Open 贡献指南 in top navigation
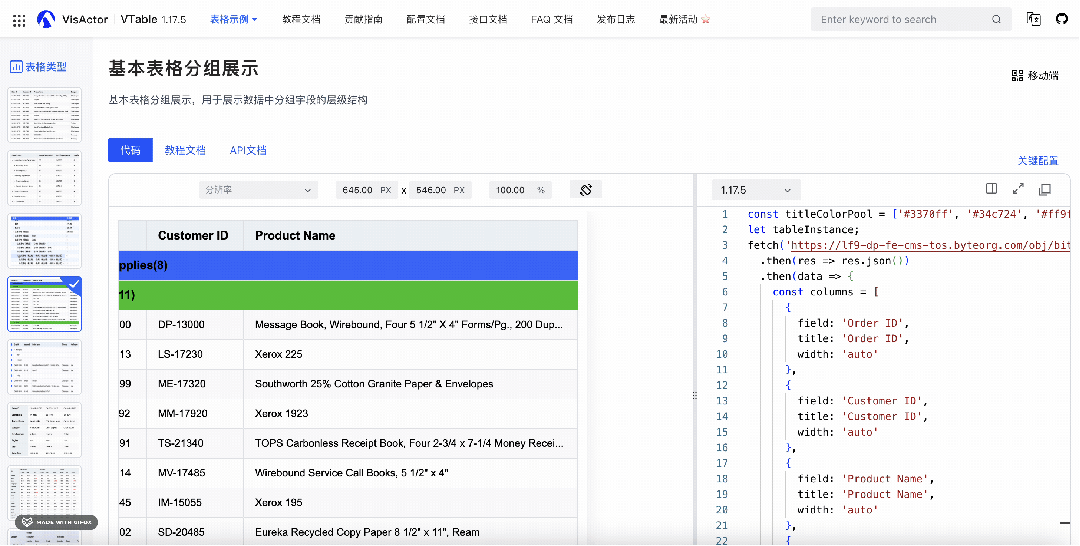This screenshot has height=546, width=1080. coord(364,19)
